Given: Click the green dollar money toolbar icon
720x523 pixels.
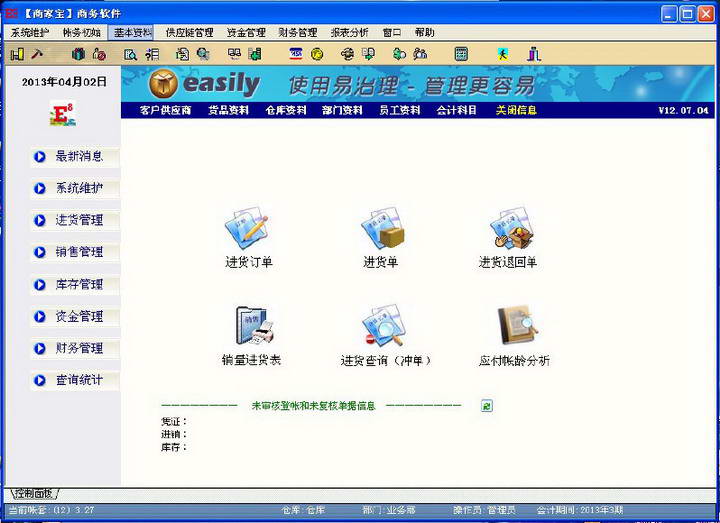Looking at the screenshot, I should 399,54.
